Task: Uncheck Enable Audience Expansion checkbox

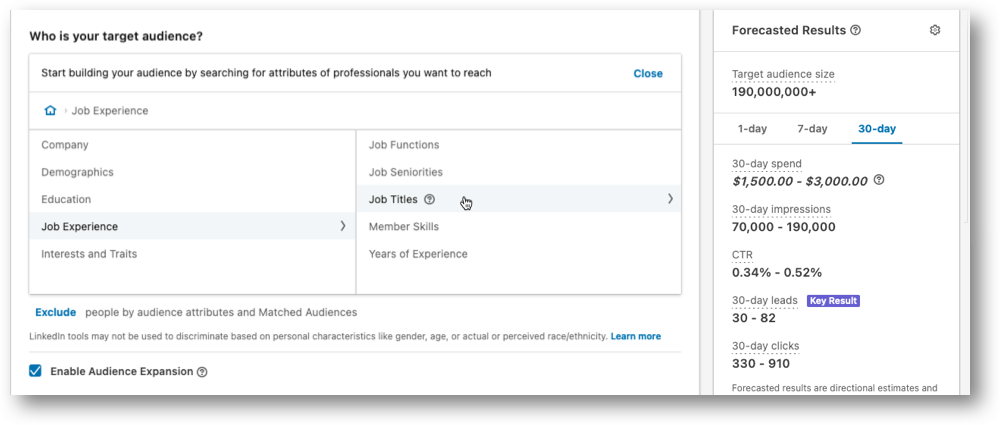Action: (36, 371)
